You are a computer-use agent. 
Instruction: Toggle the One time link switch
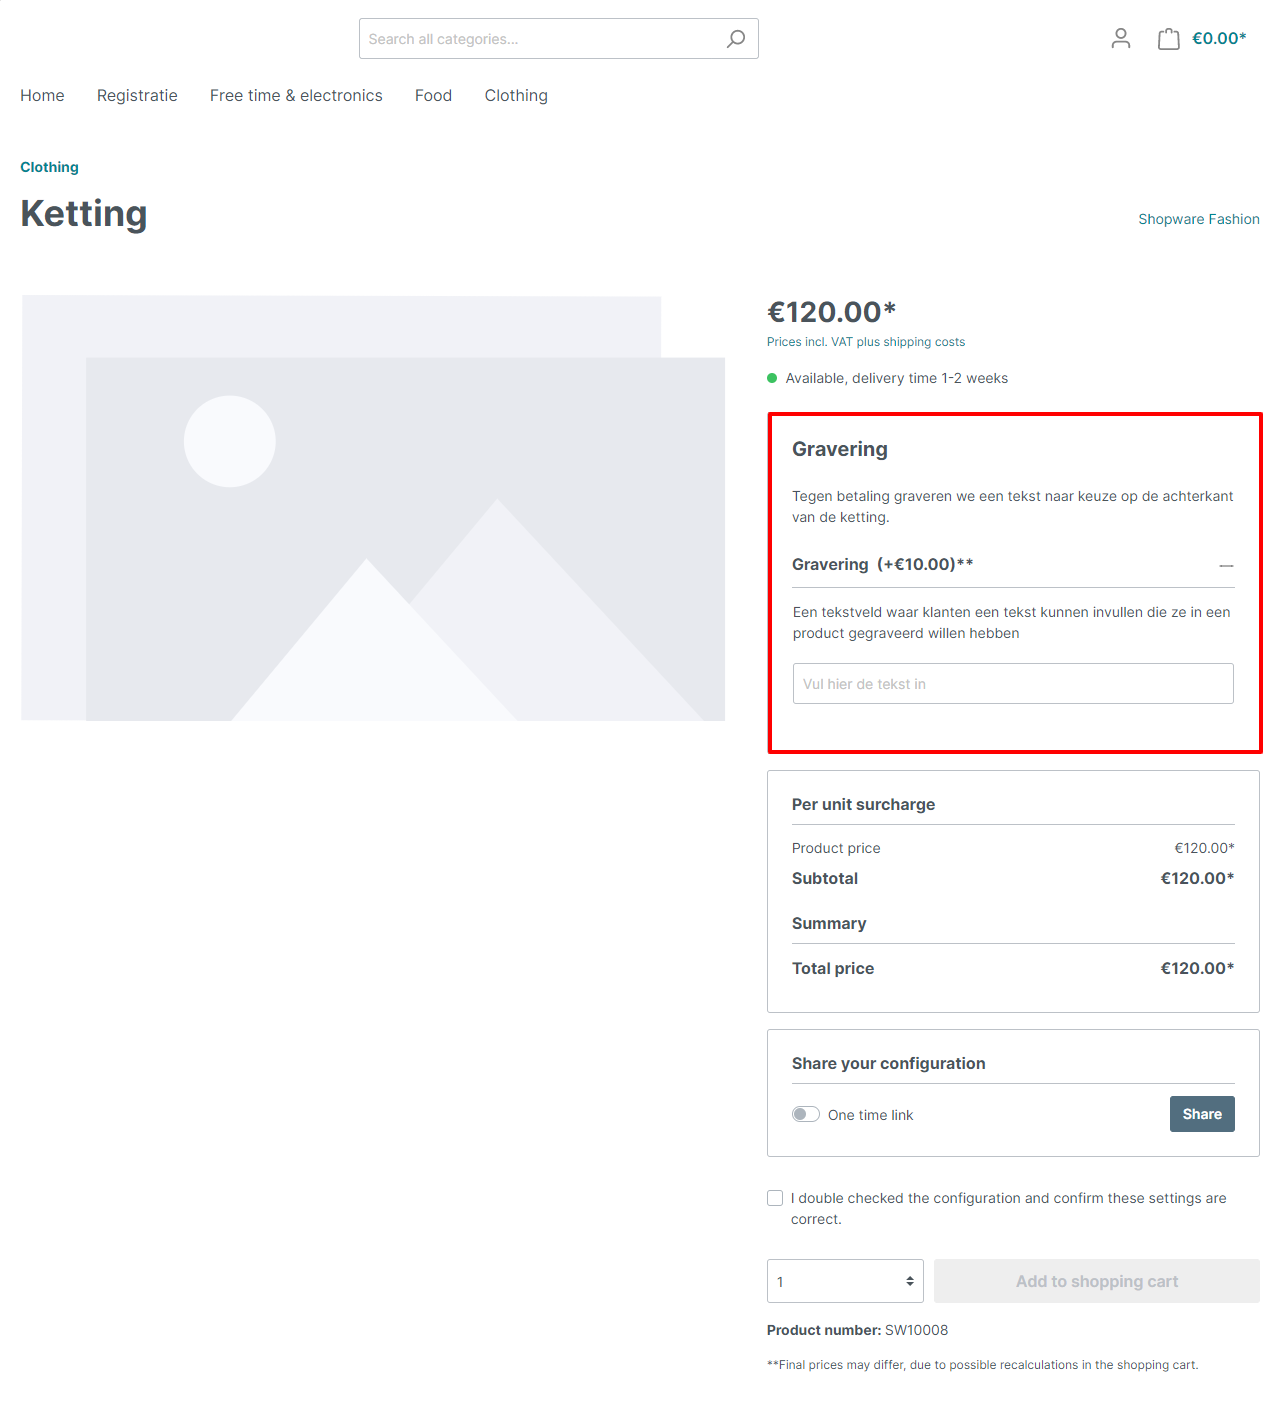806,1114
